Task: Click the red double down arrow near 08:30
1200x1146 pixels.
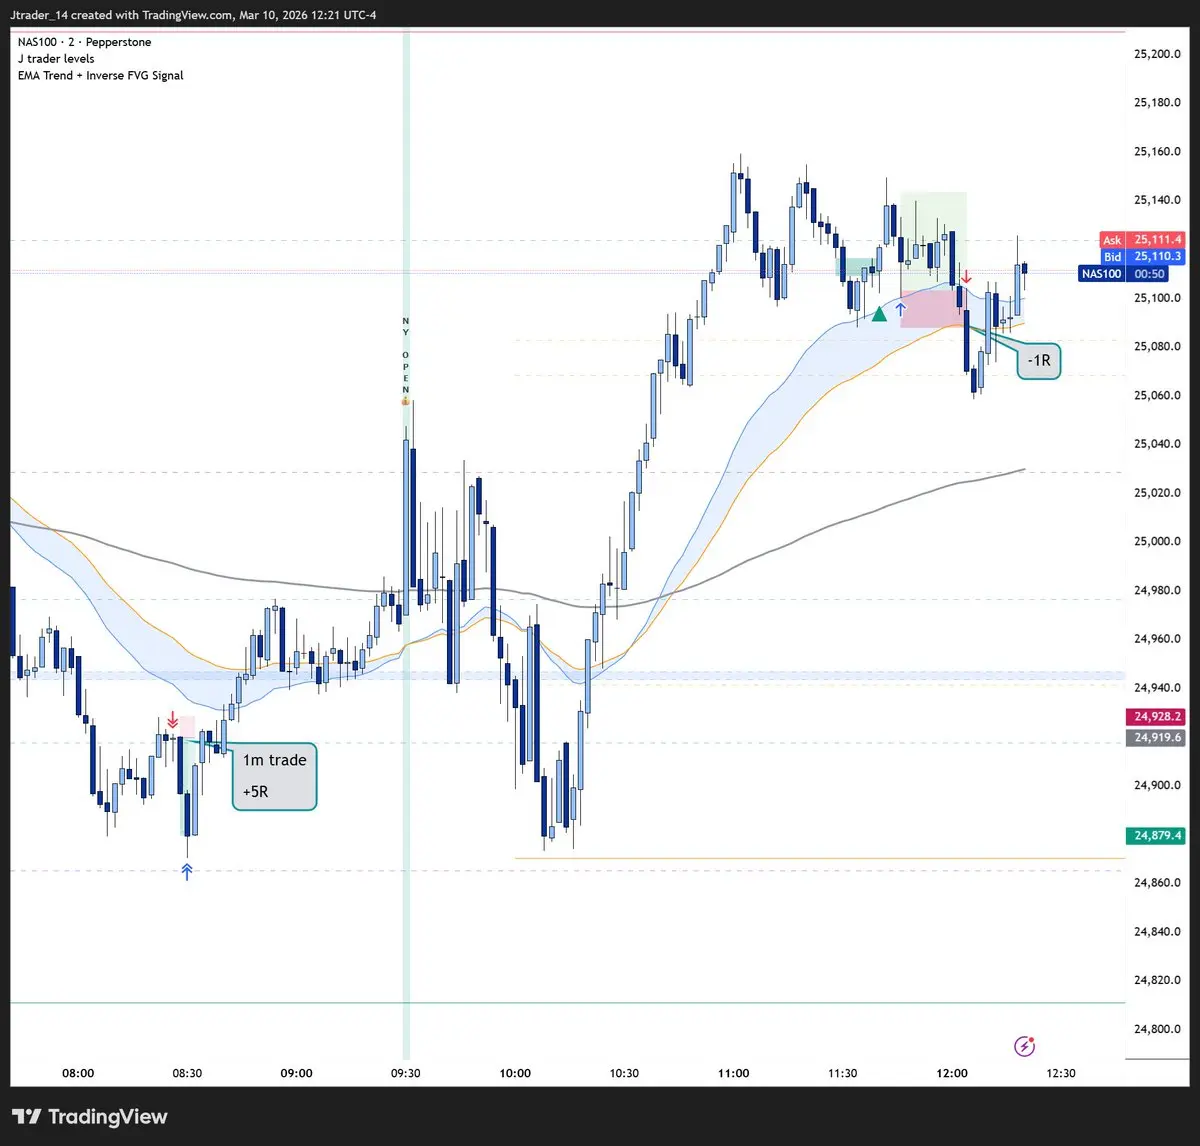Action: coord(173,720)
